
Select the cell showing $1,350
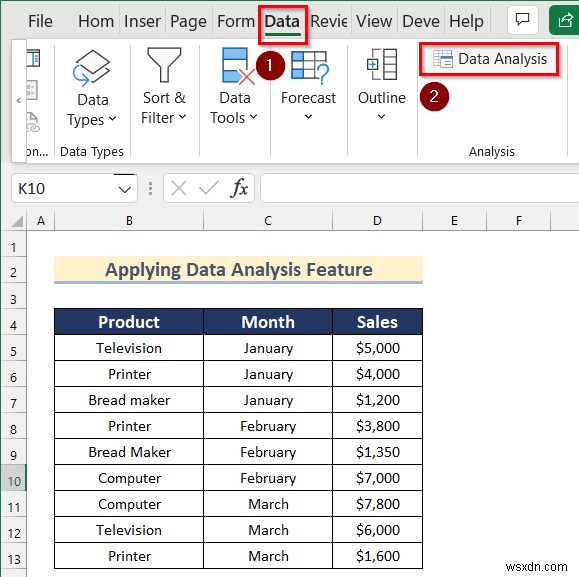pyautogui.click(x=377, y=452)
